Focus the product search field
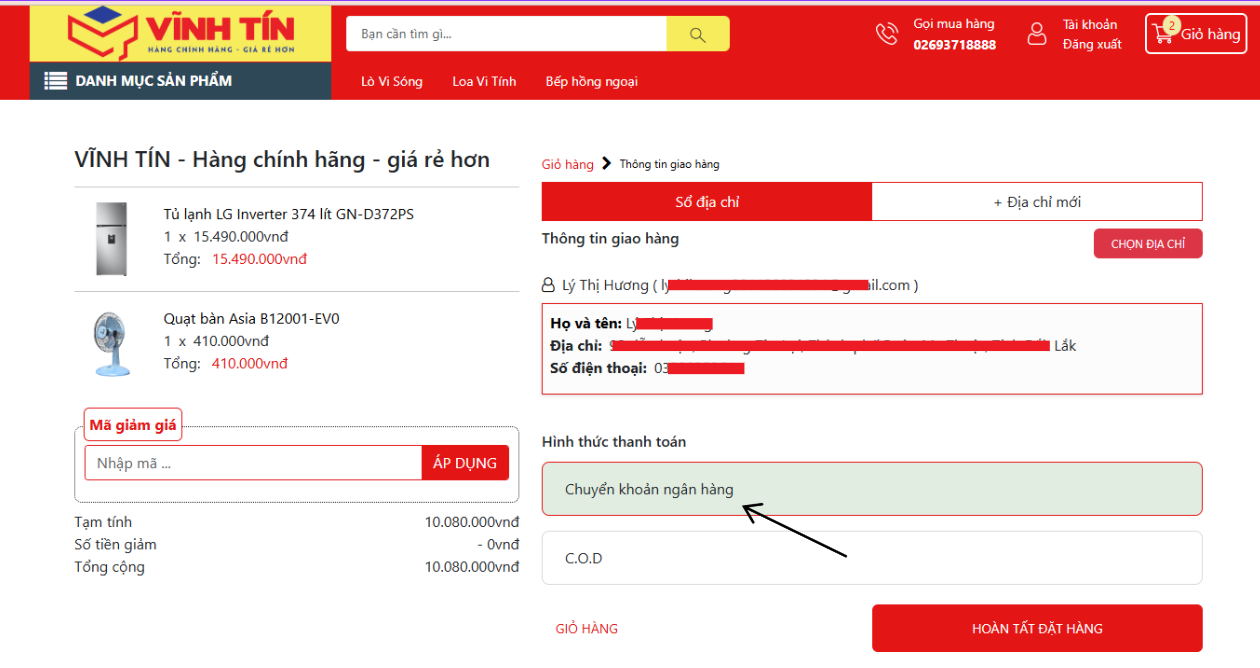 [506, 34]
